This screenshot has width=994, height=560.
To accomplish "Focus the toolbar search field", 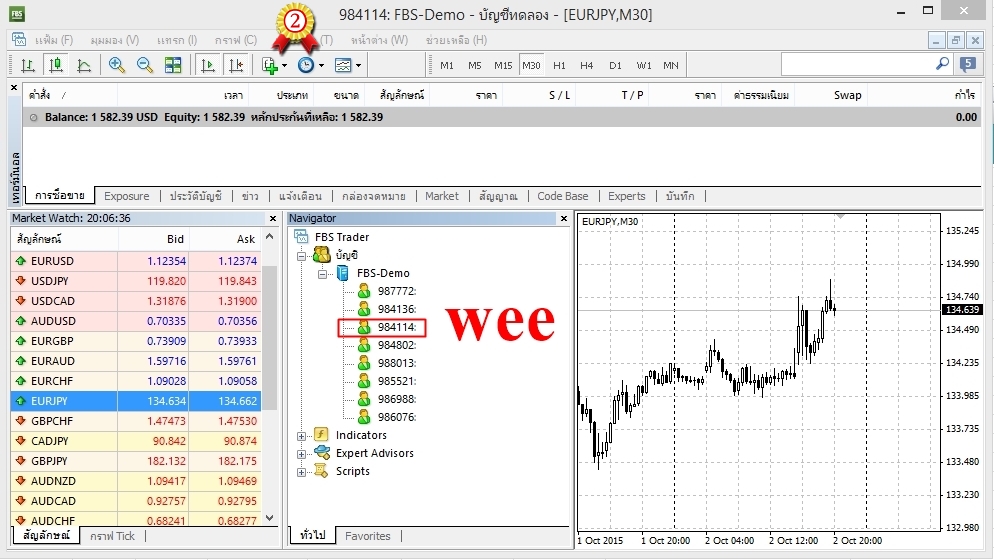I will click(x=858, y=64).
